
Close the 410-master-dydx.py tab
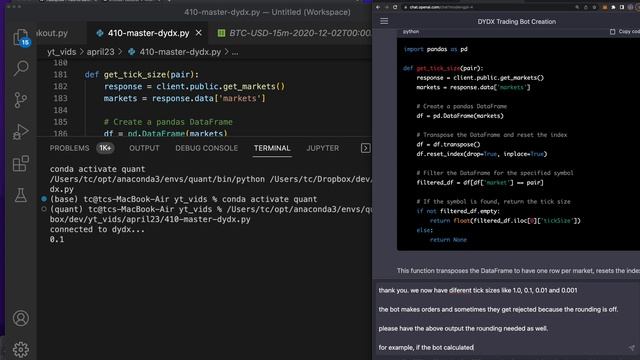pyautogui.click(x=199, y=33)
